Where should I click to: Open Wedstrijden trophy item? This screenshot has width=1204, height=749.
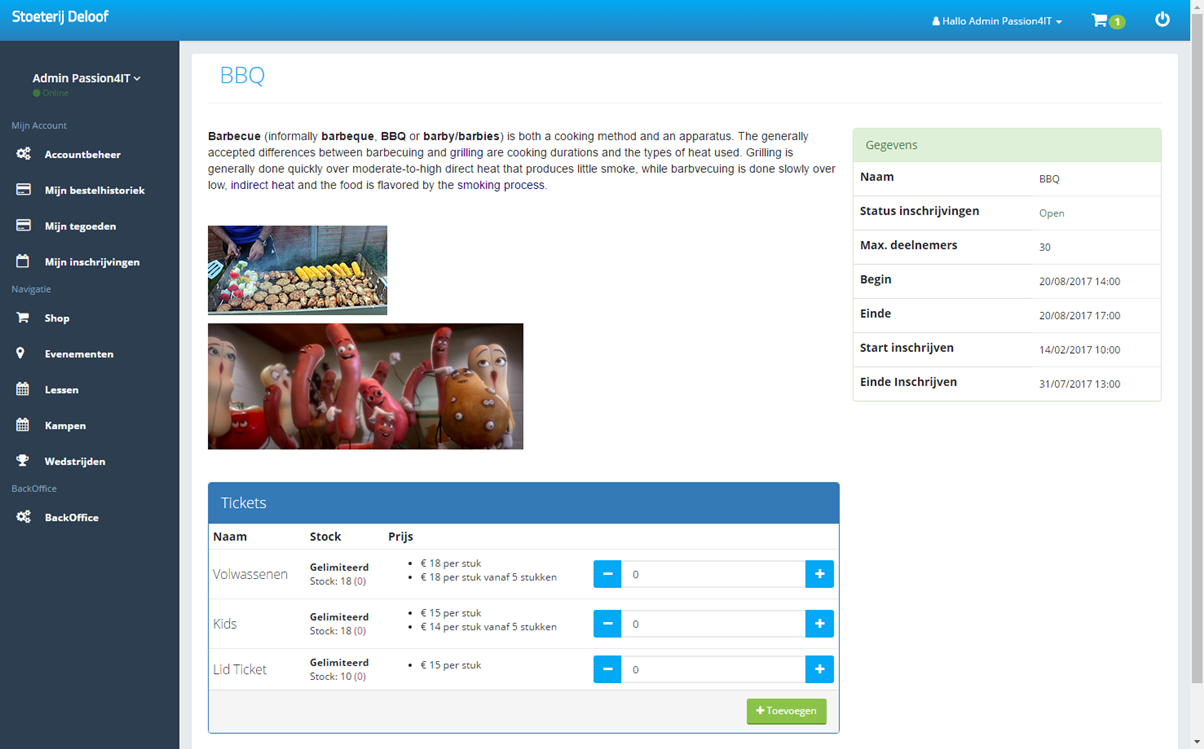coord(74,462)
